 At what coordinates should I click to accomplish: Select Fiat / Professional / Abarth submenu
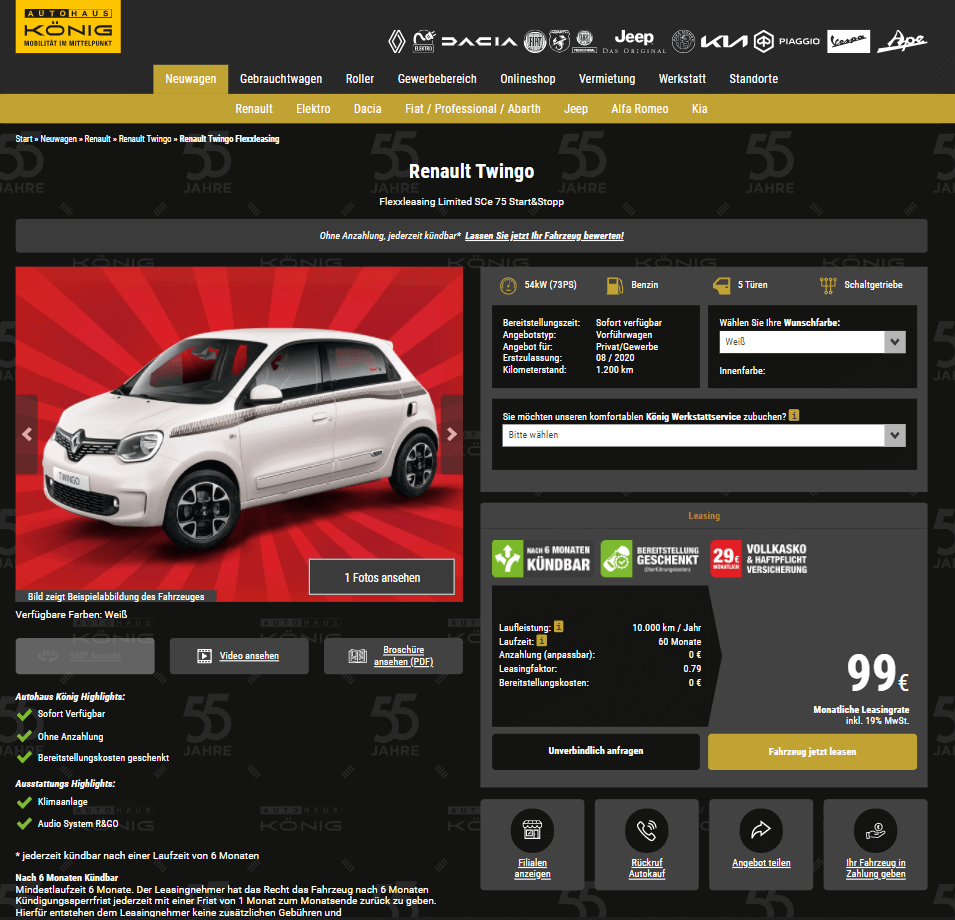(473, 109)
